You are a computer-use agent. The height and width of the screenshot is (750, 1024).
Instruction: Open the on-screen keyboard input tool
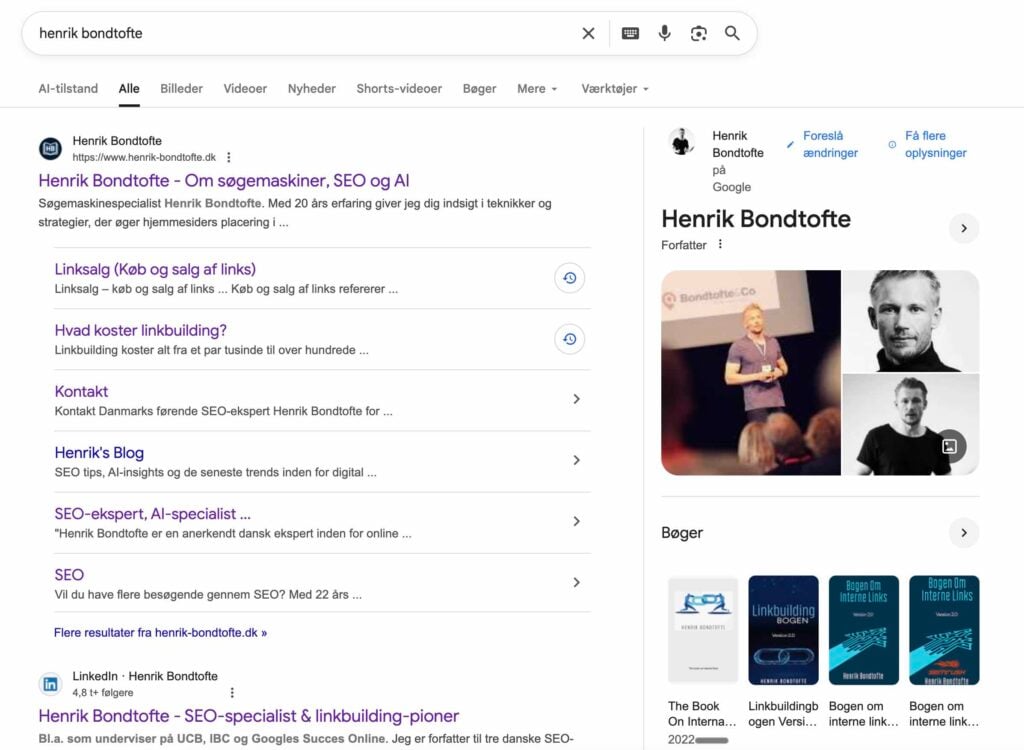tap(630, 33)
